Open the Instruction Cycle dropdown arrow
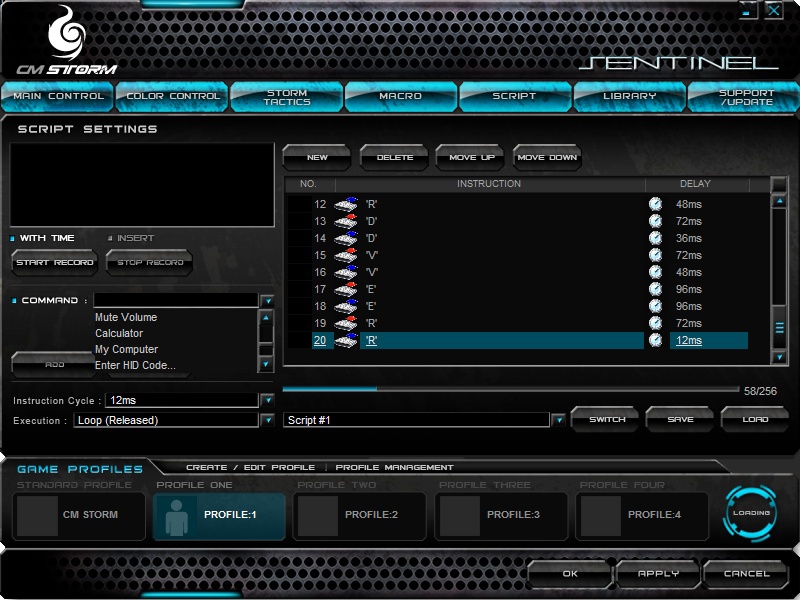 tap(267, 400)
